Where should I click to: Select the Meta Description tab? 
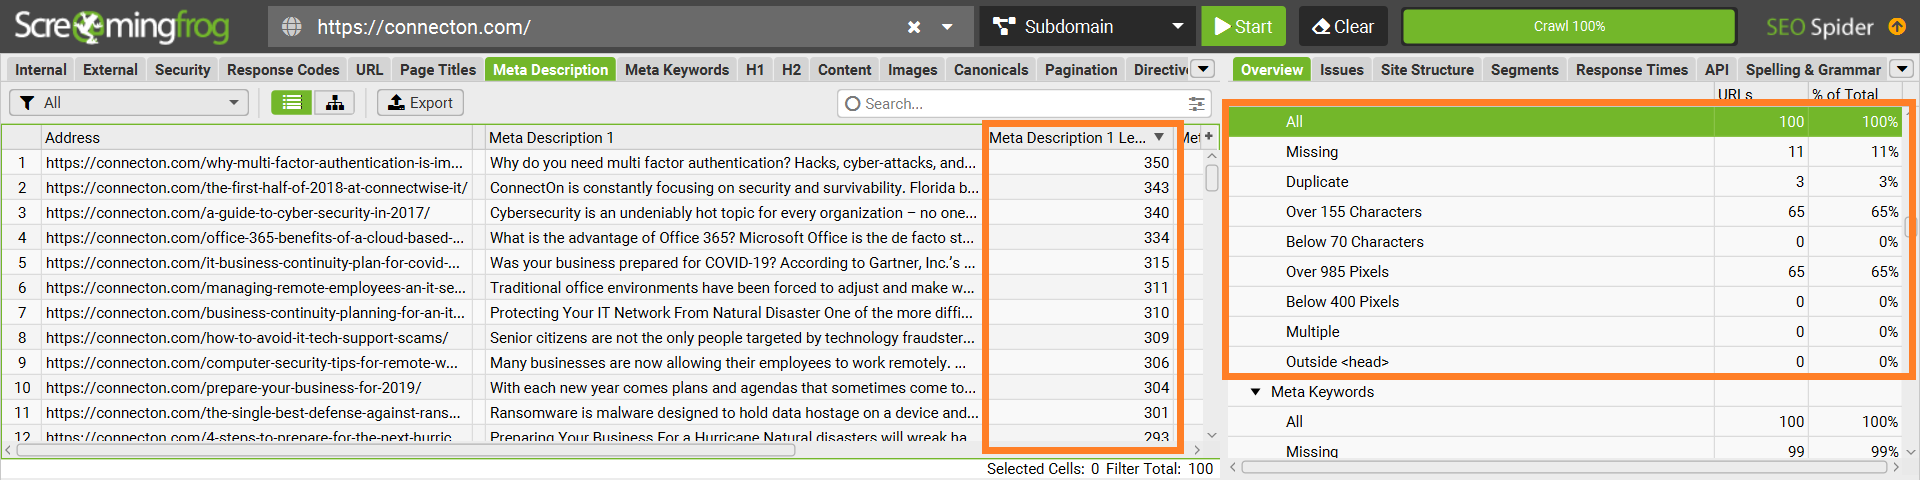(x=550, y=69)
